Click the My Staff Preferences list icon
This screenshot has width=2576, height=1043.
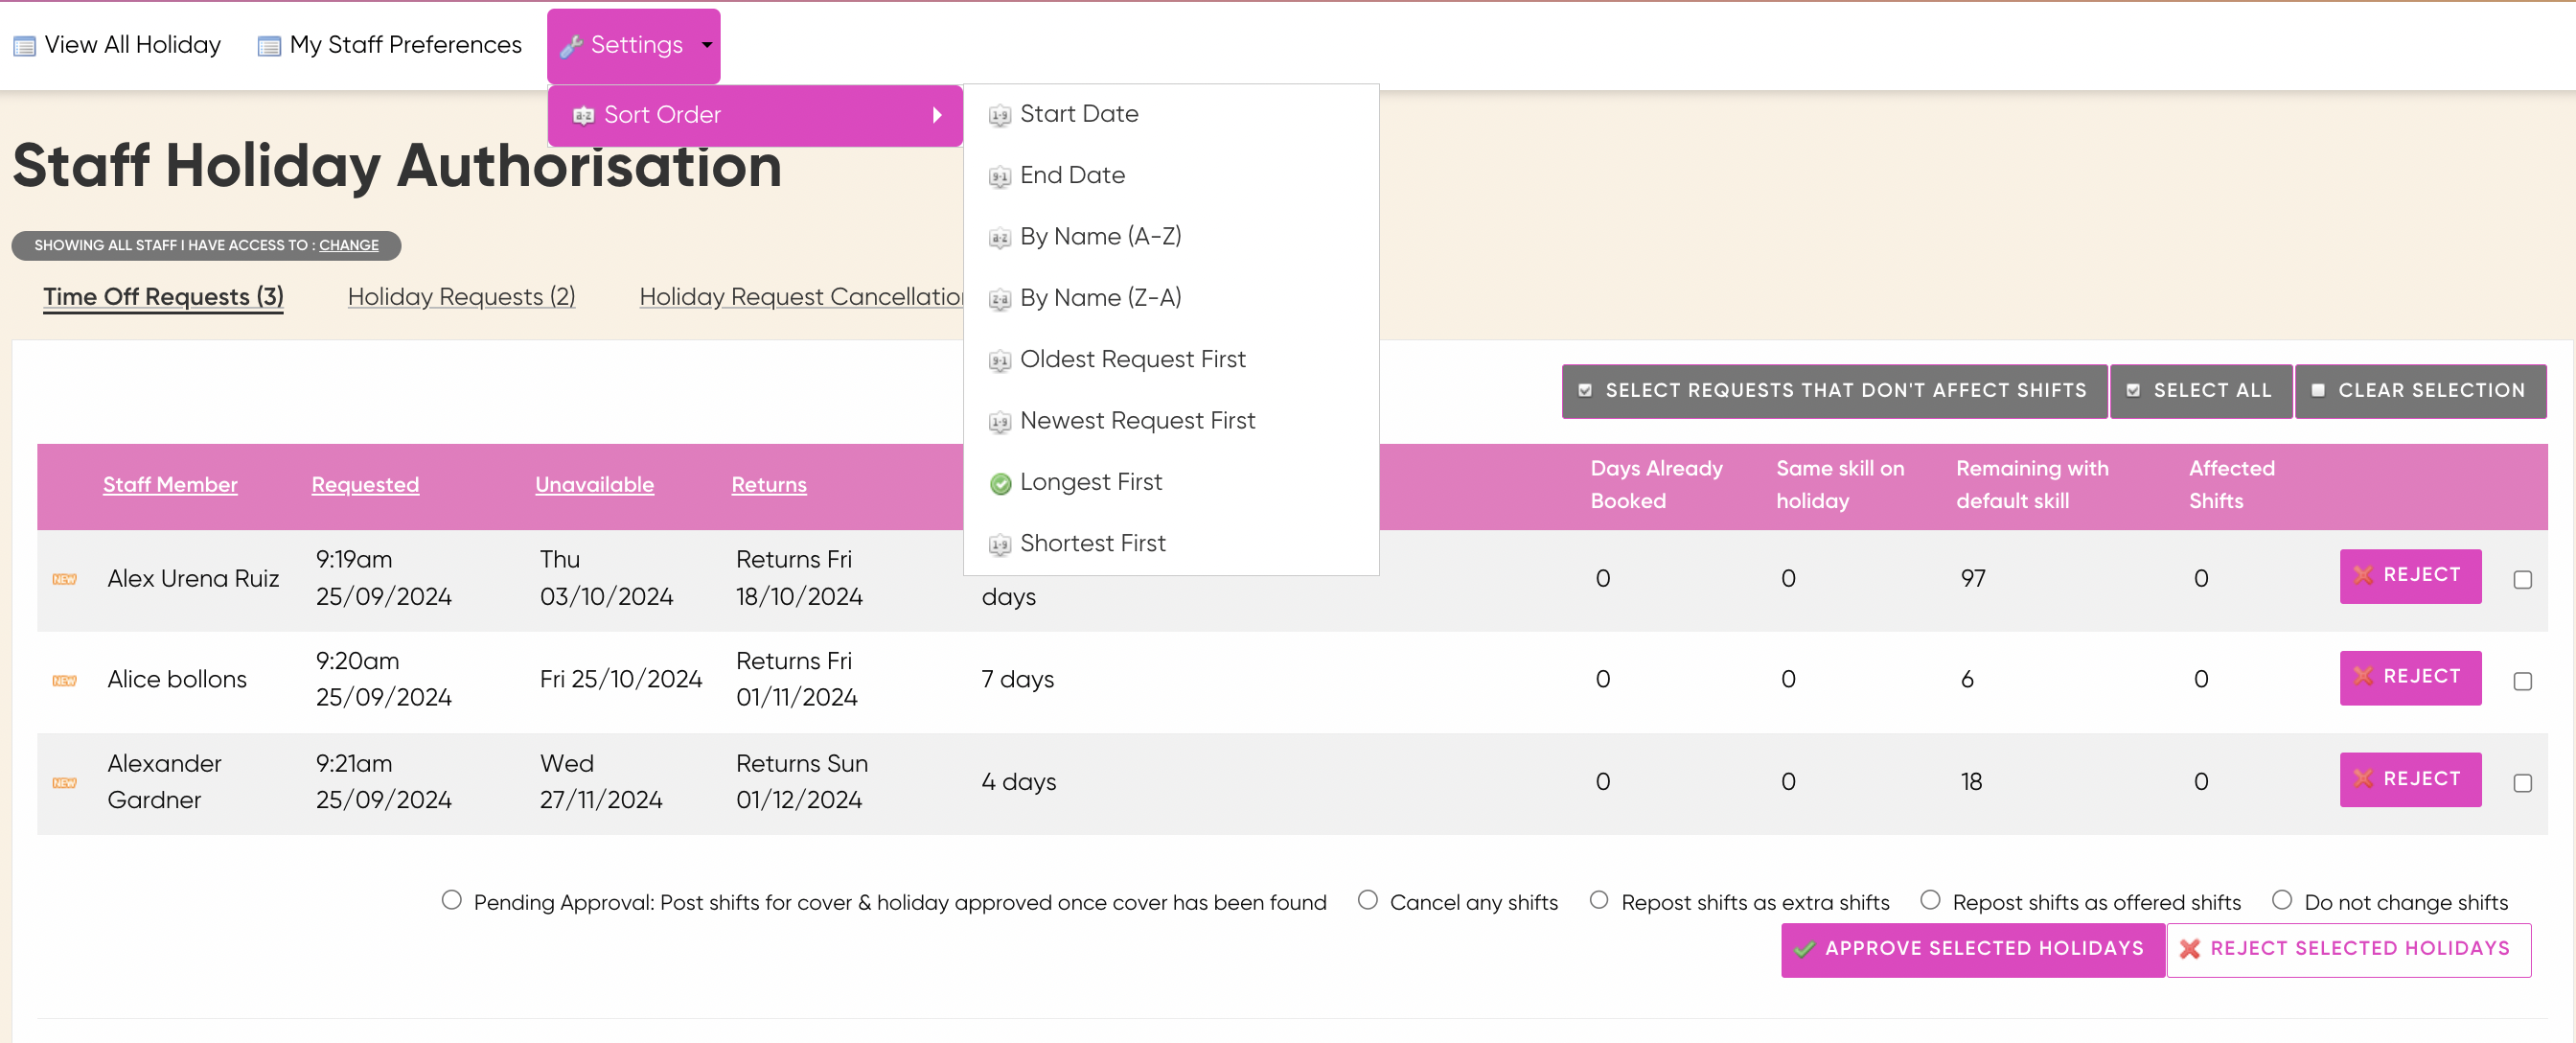tap(268, 46)
